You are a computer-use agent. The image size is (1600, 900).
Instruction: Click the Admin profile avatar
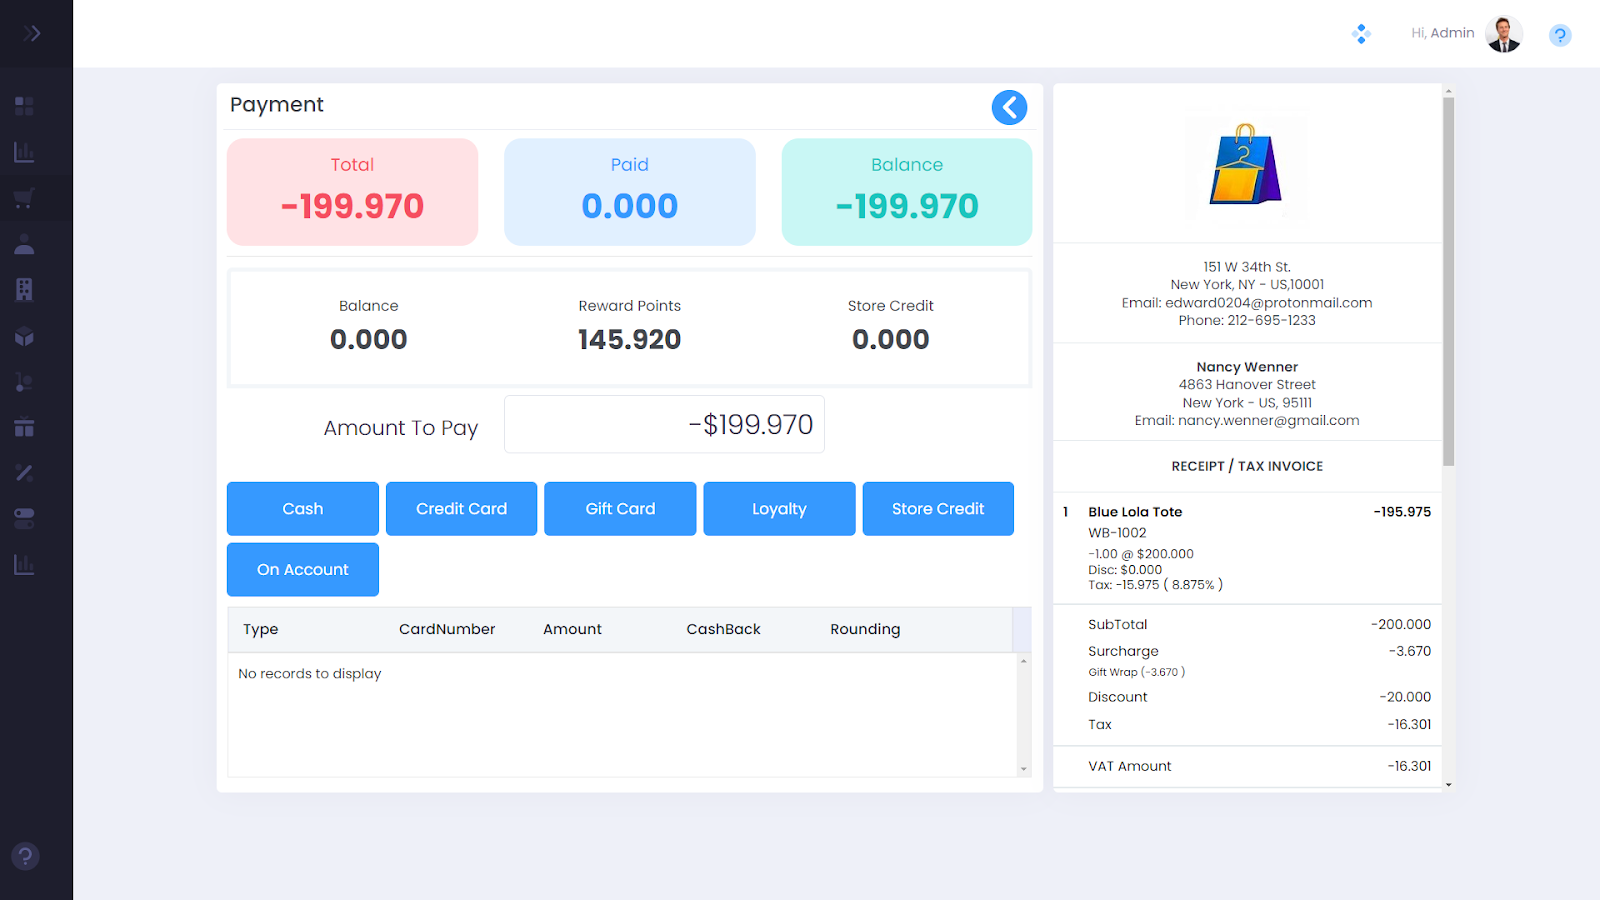point(1503,34)
